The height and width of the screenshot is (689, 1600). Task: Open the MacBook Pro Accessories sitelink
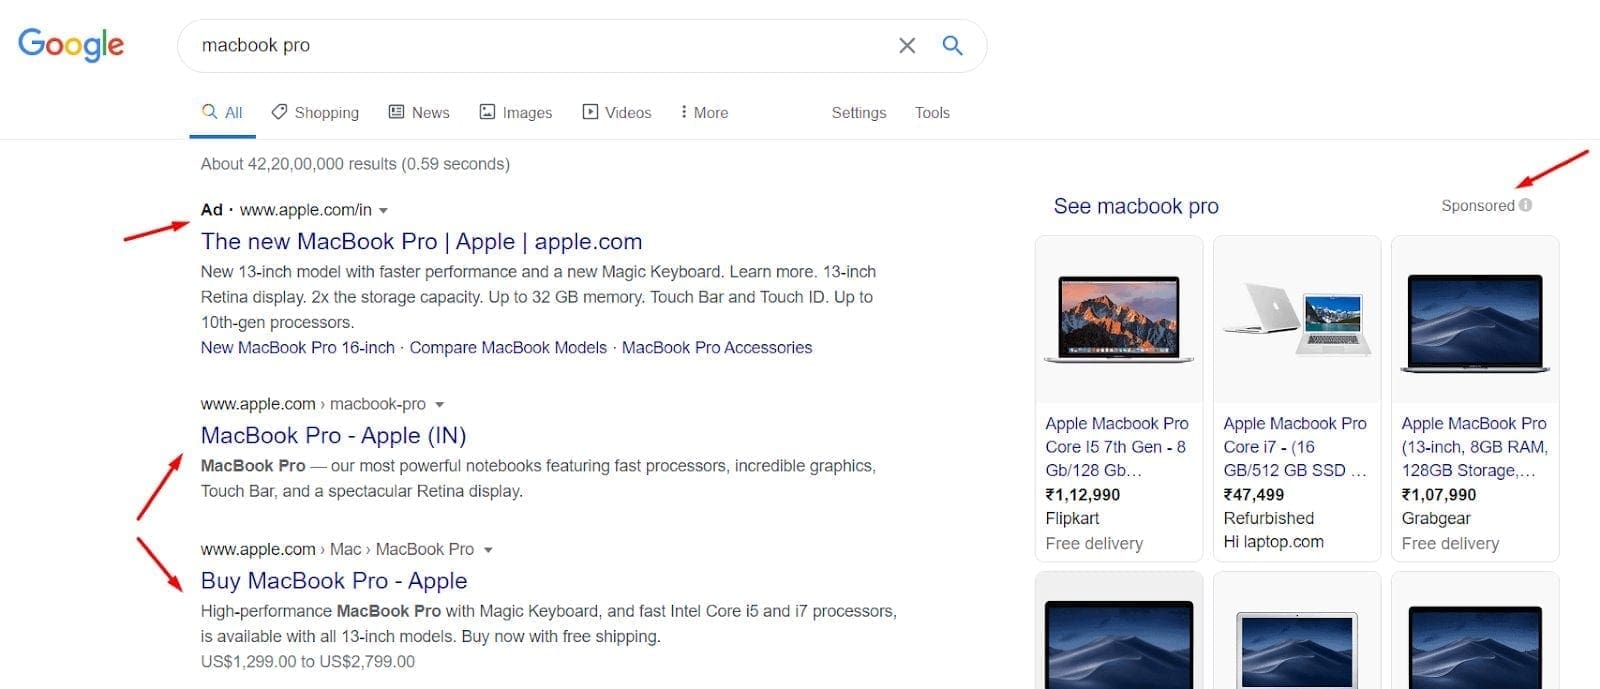(717, 347)
